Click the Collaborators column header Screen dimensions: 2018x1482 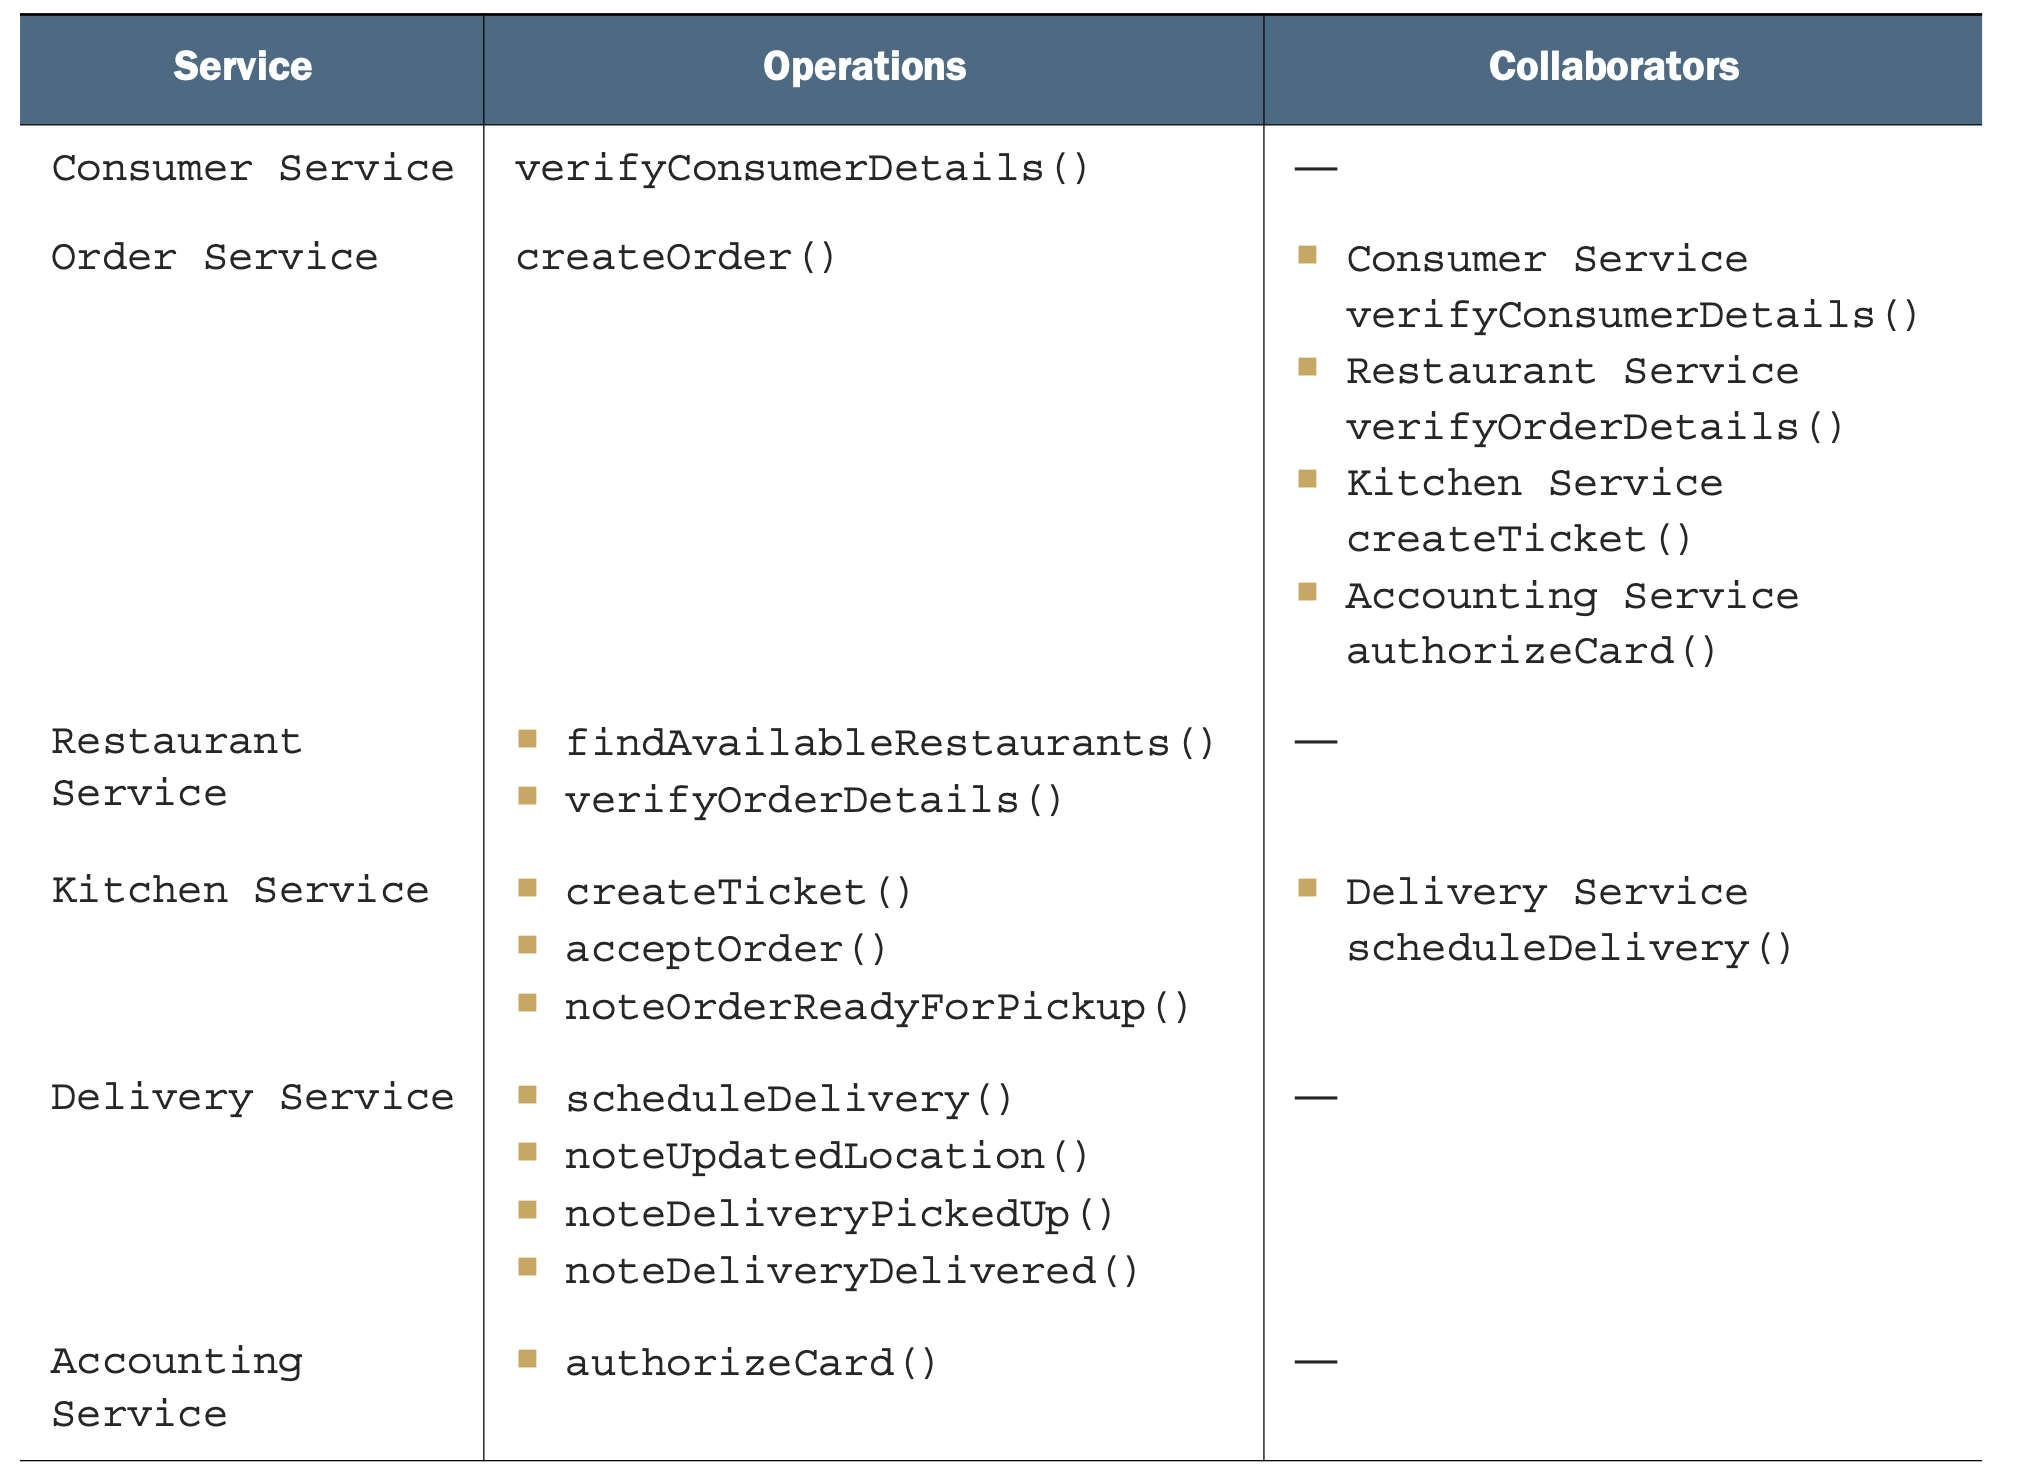(x=1614, y=67)
